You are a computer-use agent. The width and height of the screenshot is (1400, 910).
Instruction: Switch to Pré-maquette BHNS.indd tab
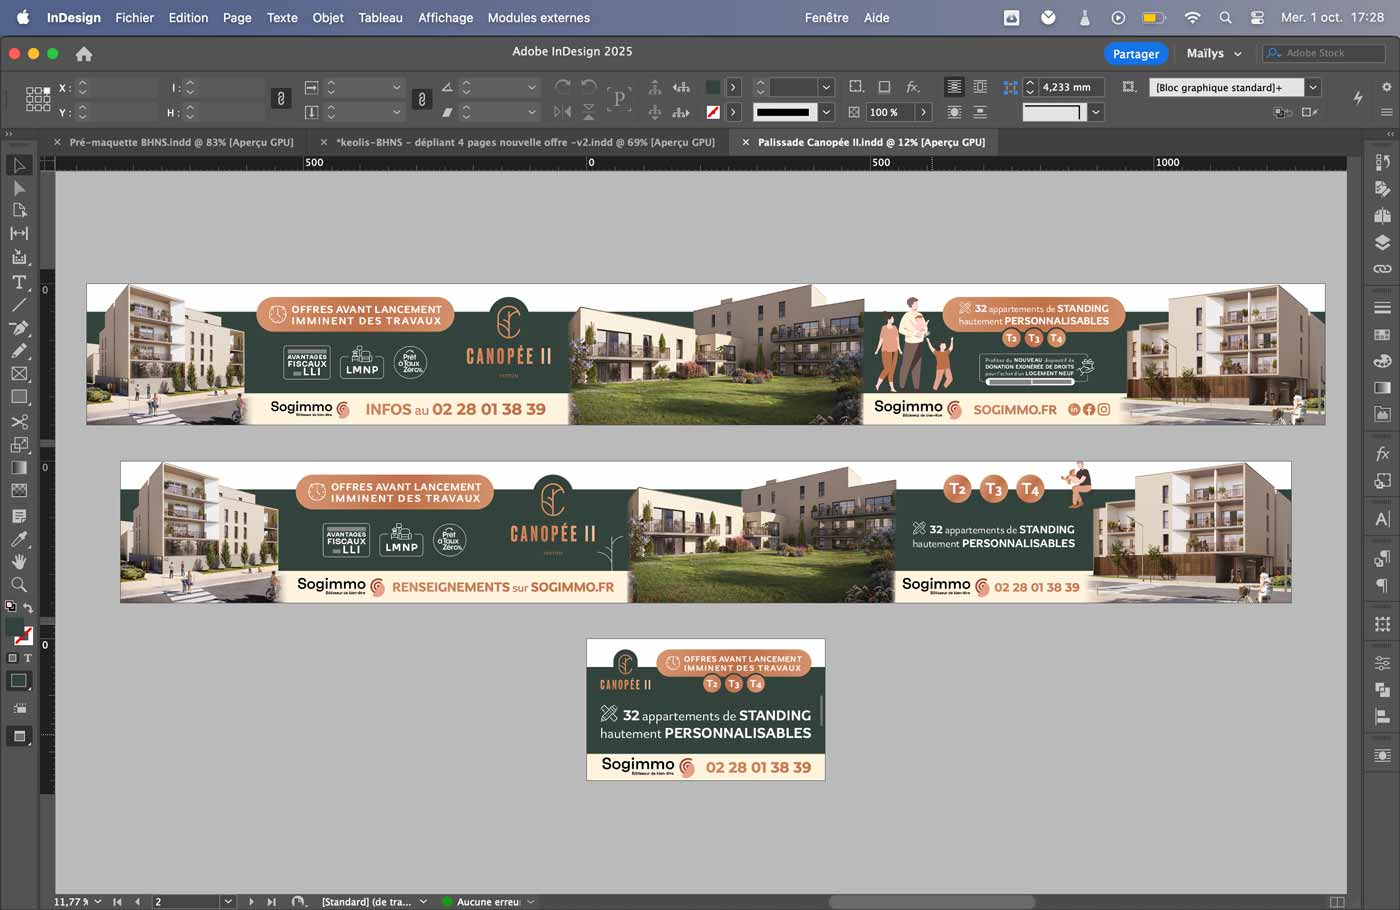(181, 142)
